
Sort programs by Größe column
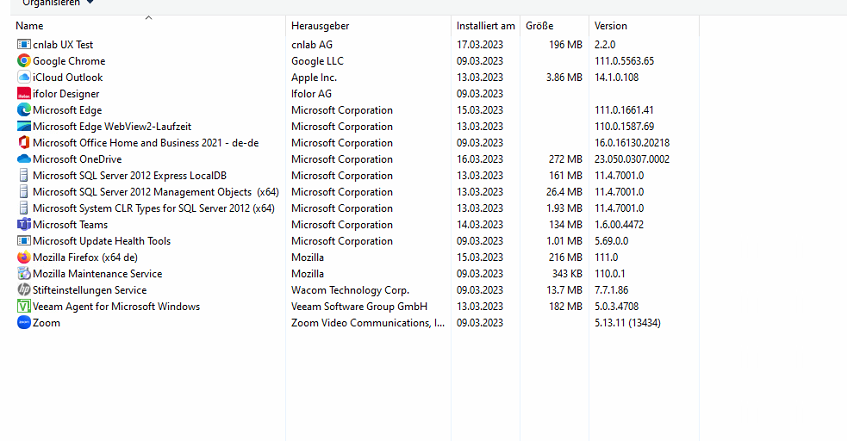[x=540, y=25]
